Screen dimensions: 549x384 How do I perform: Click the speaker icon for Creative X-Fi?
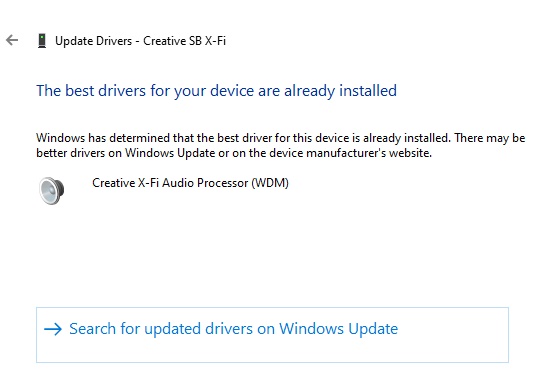point(51,190)
